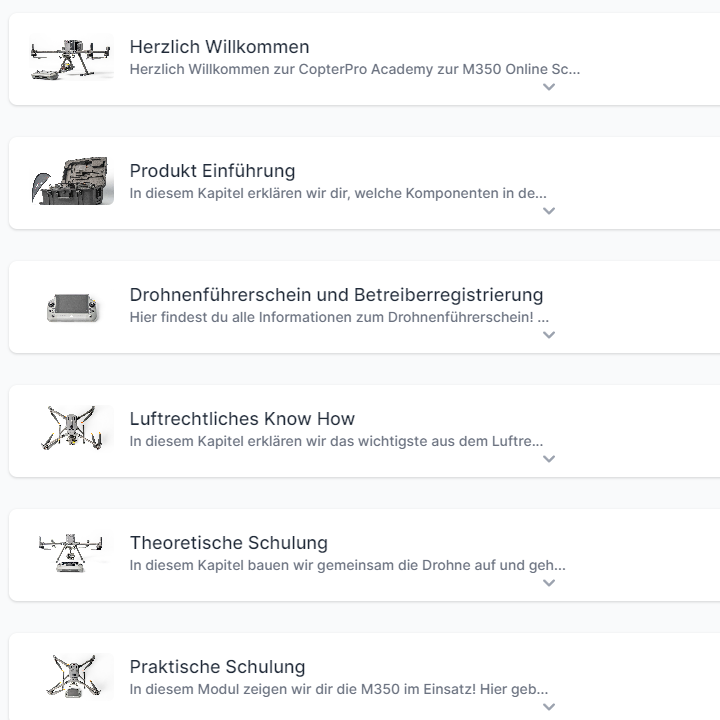Click the CopterPro Academy welcome description text
The image size is (720, 720).
(x=354, y=70)
